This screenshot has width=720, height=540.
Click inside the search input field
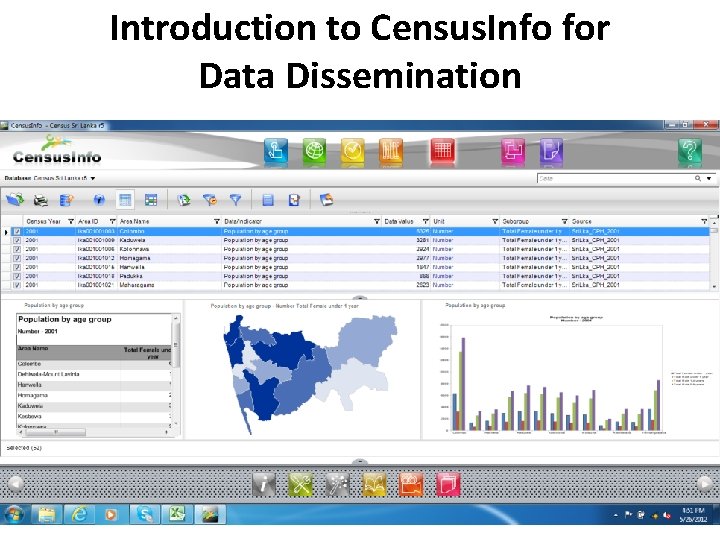[615, 178]
